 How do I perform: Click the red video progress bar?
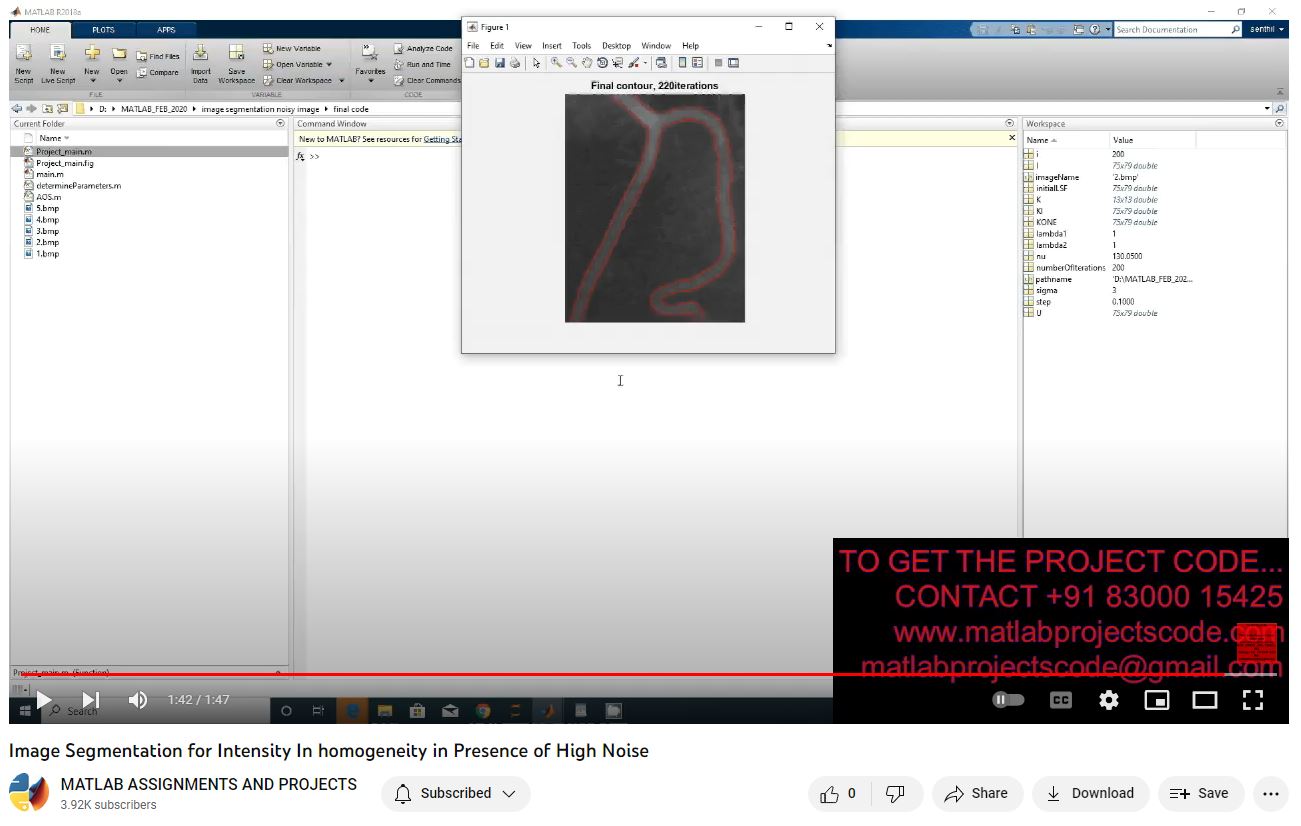click(600, 674)
